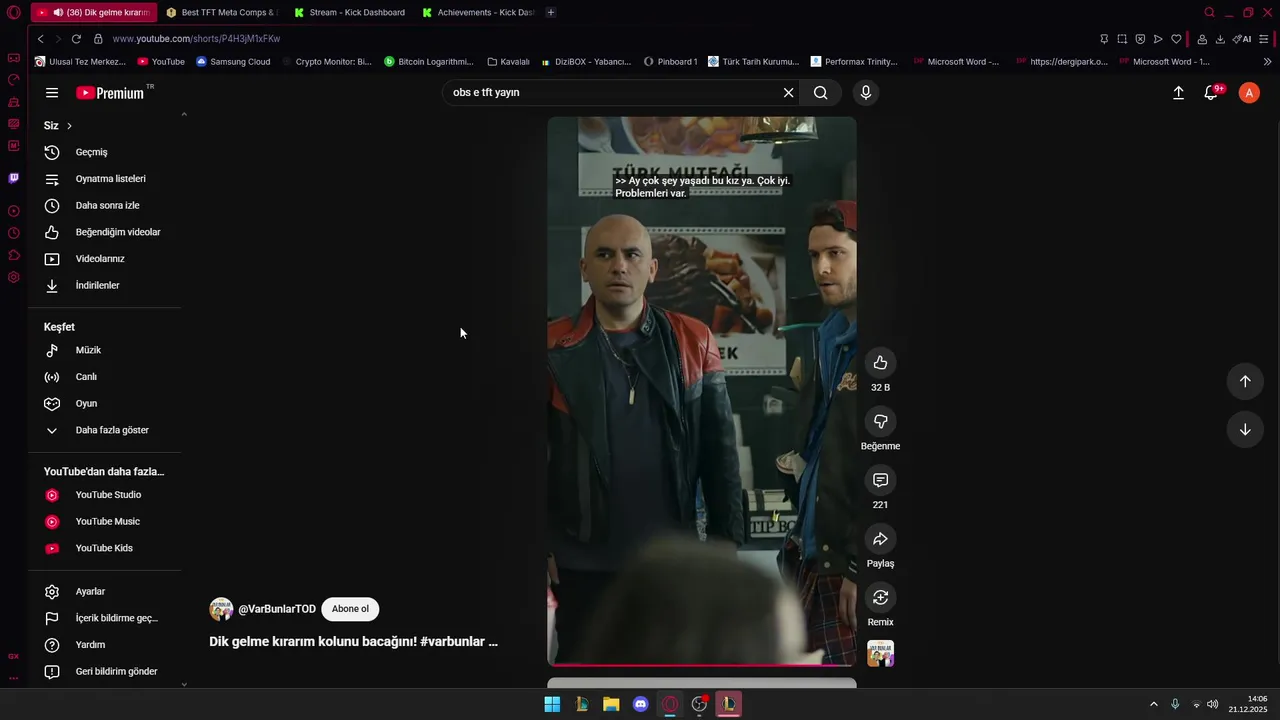Subscribe with the Abone ol button
Viewport: 1280px width, 720px height.
point(350,609)
